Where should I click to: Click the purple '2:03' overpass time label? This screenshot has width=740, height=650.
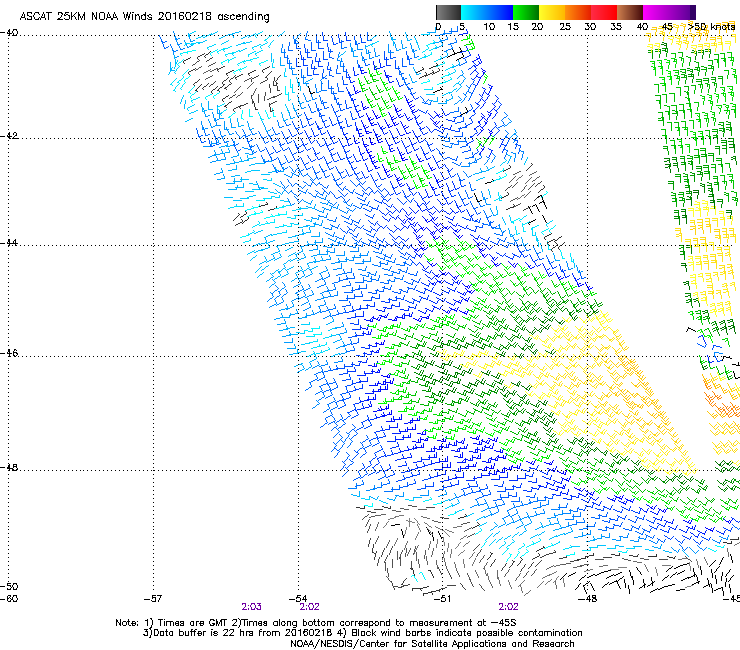point(252,607)
